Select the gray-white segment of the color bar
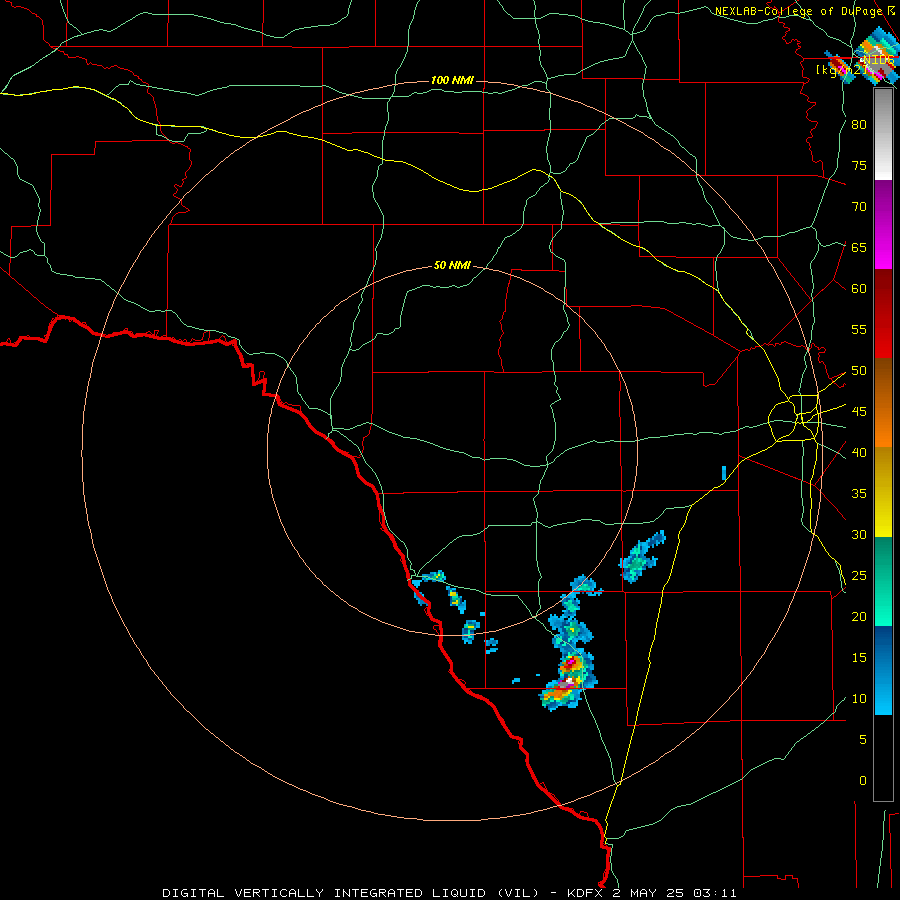900x900 pixels. 883,134
